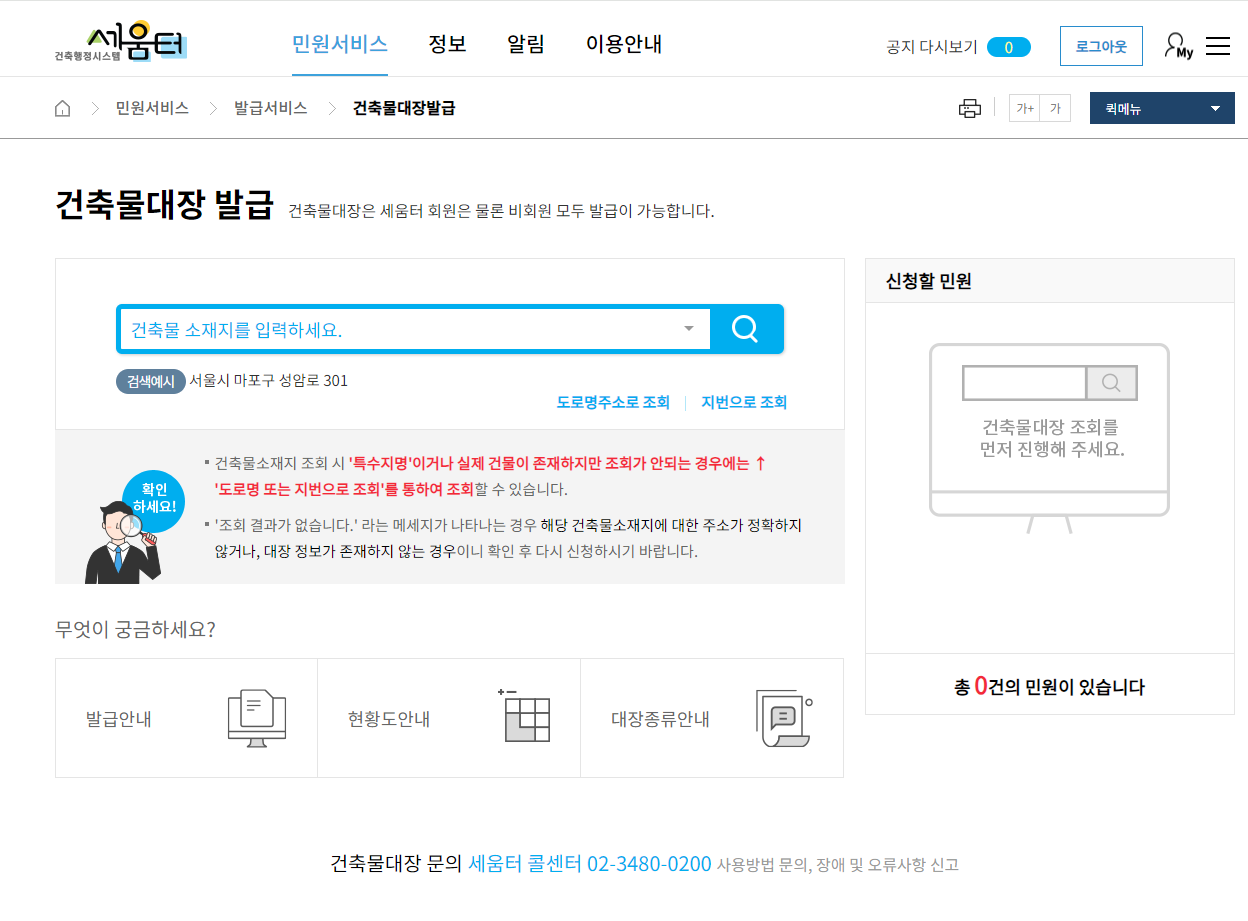Click the notice count badge 0
Image resolution: width=1248 pixels, height=921 pixels.
pyautogui.click(x=1008, y=47)
